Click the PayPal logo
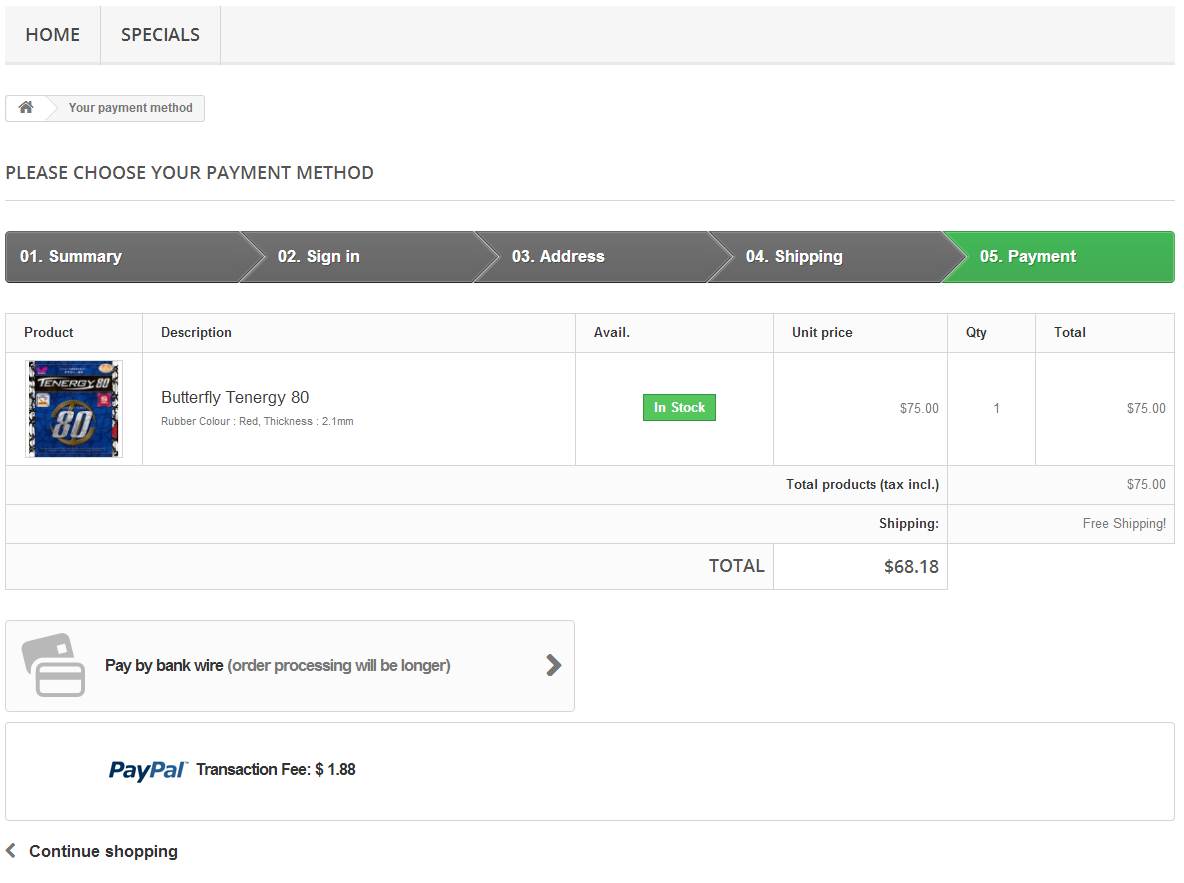The image size is (1184, 883). click(147, 770)
